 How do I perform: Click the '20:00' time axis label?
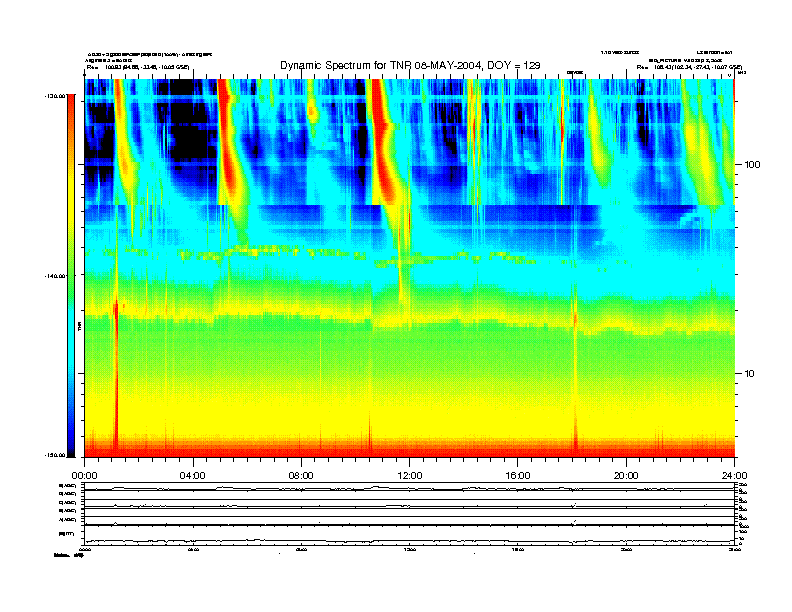pos(626,476)
